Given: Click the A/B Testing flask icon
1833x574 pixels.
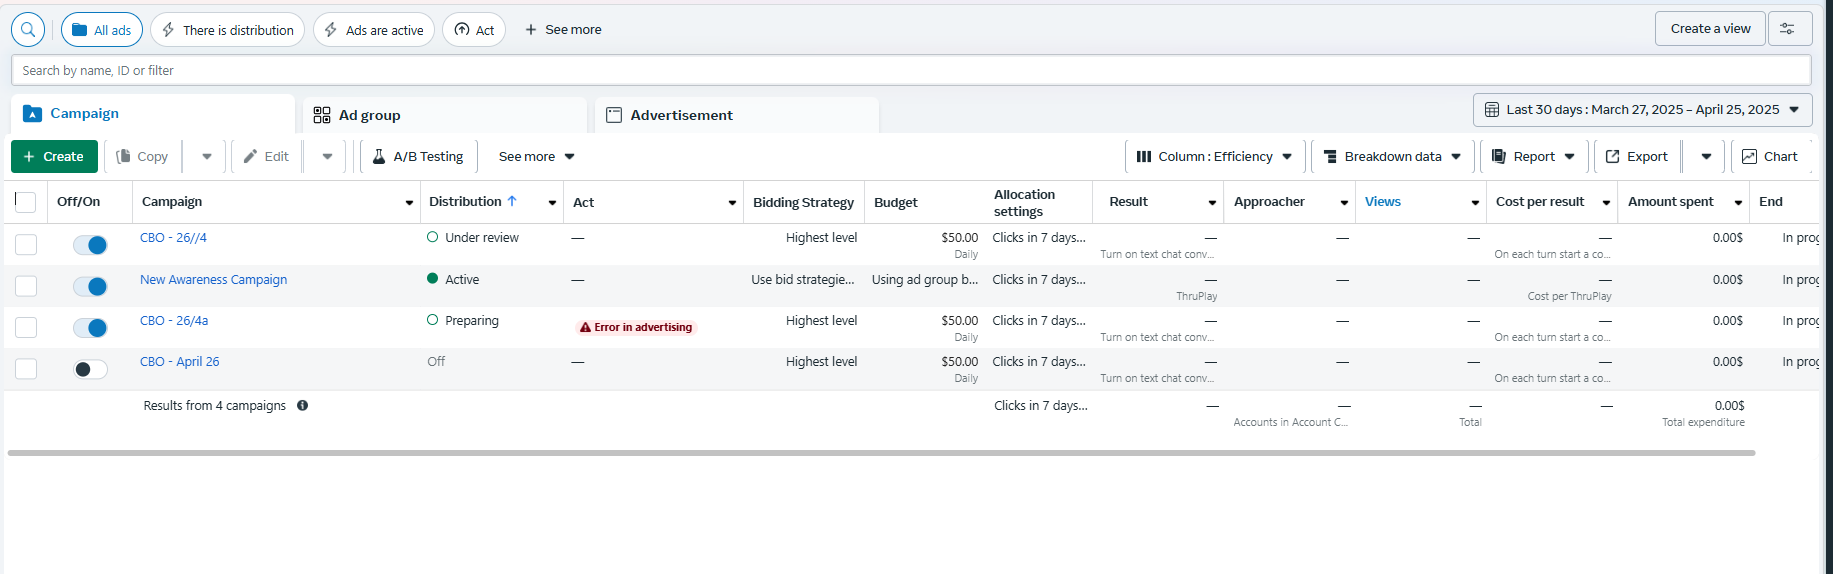Looking at the screenshot, I should coord(379,157).
